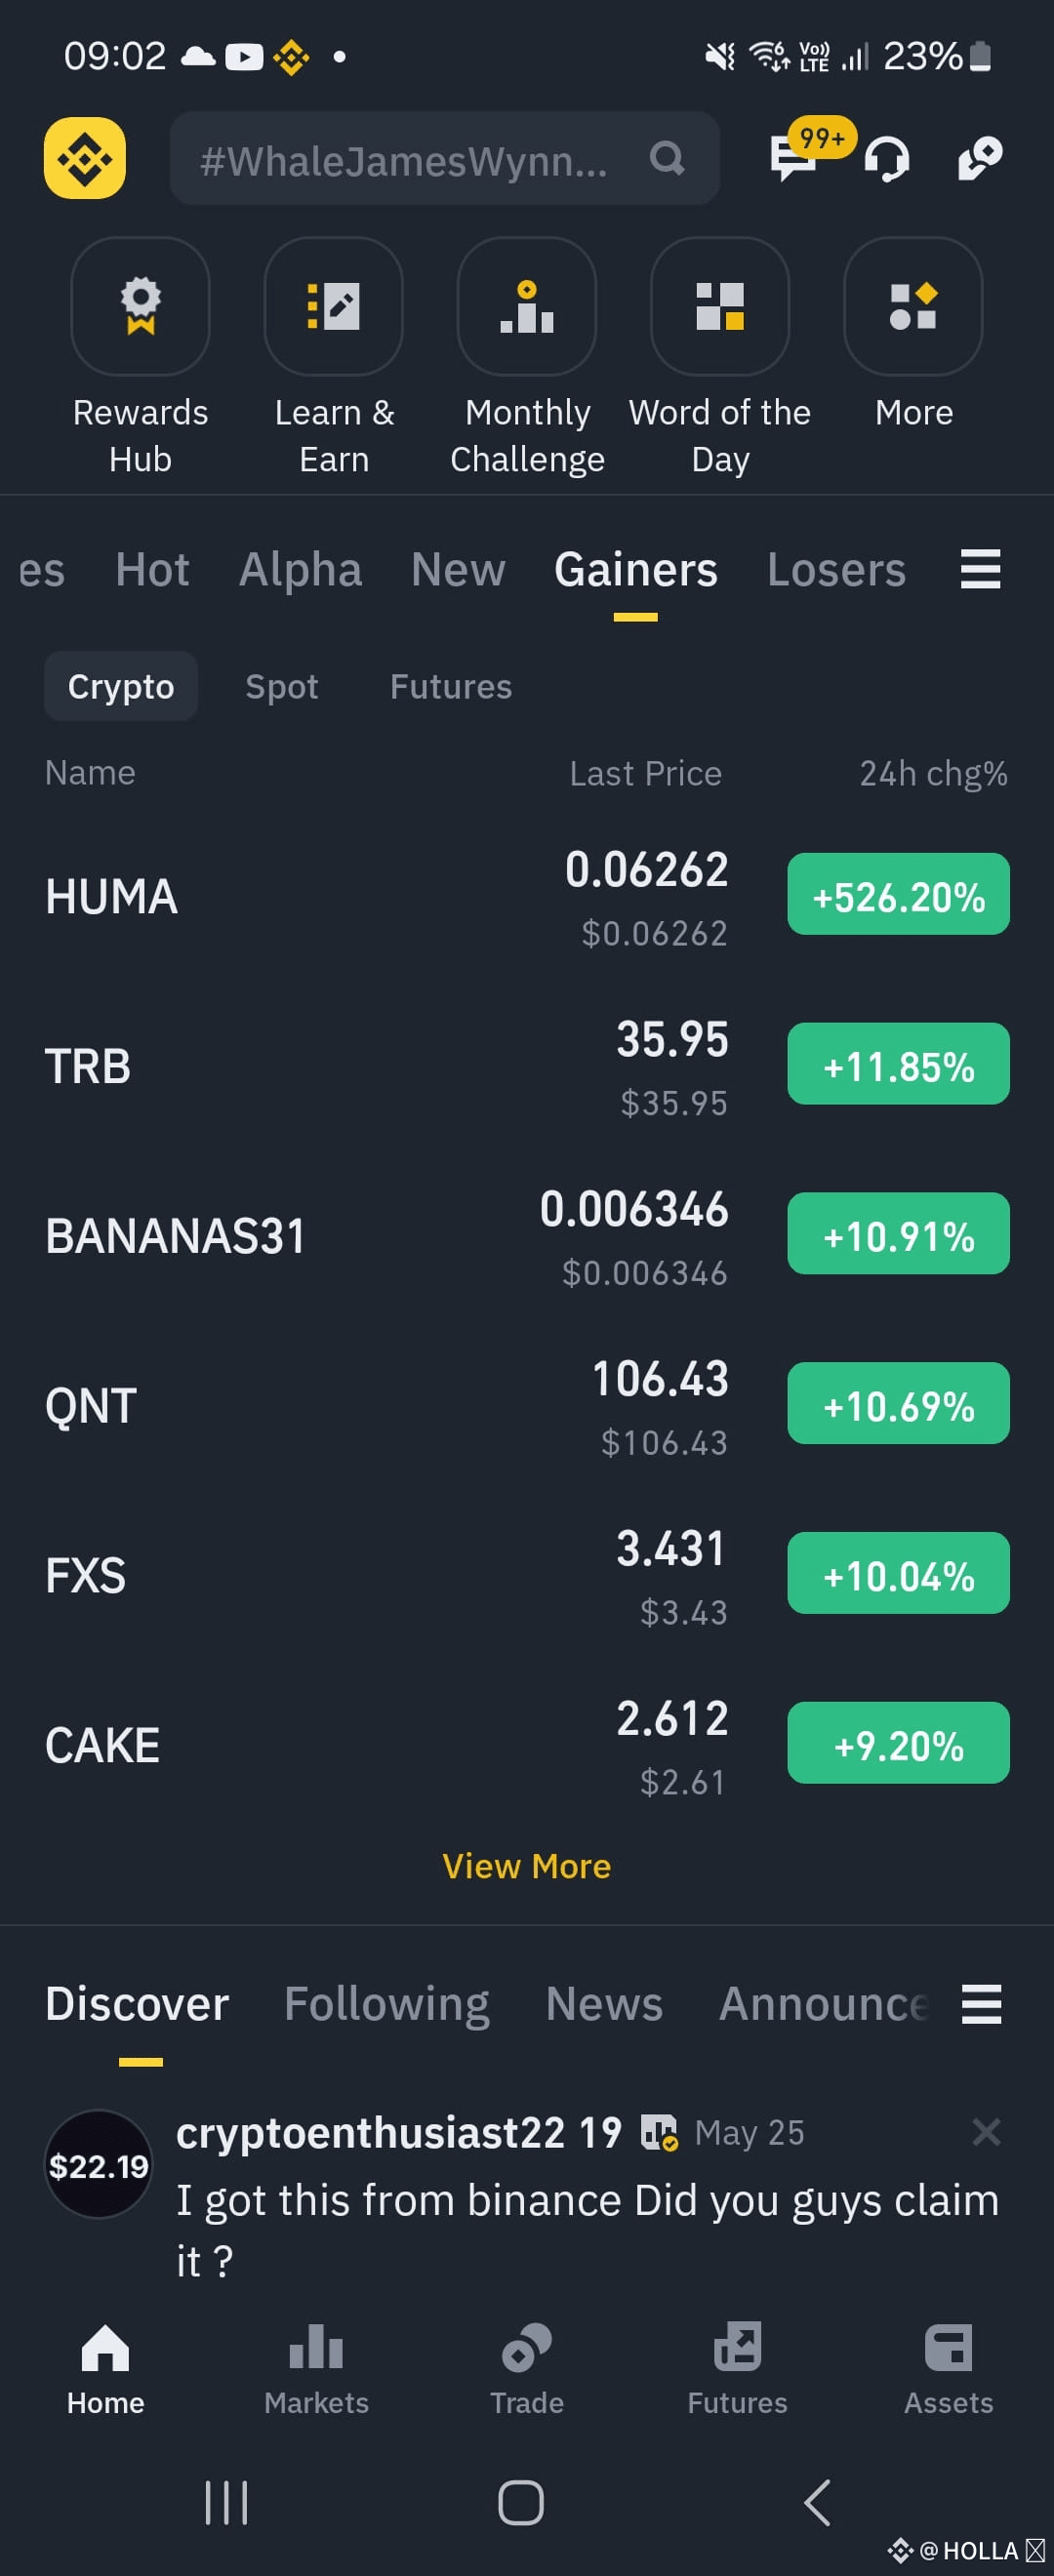Open Word of the Day
1054x2576 pixels.
[x=720, y=306]
